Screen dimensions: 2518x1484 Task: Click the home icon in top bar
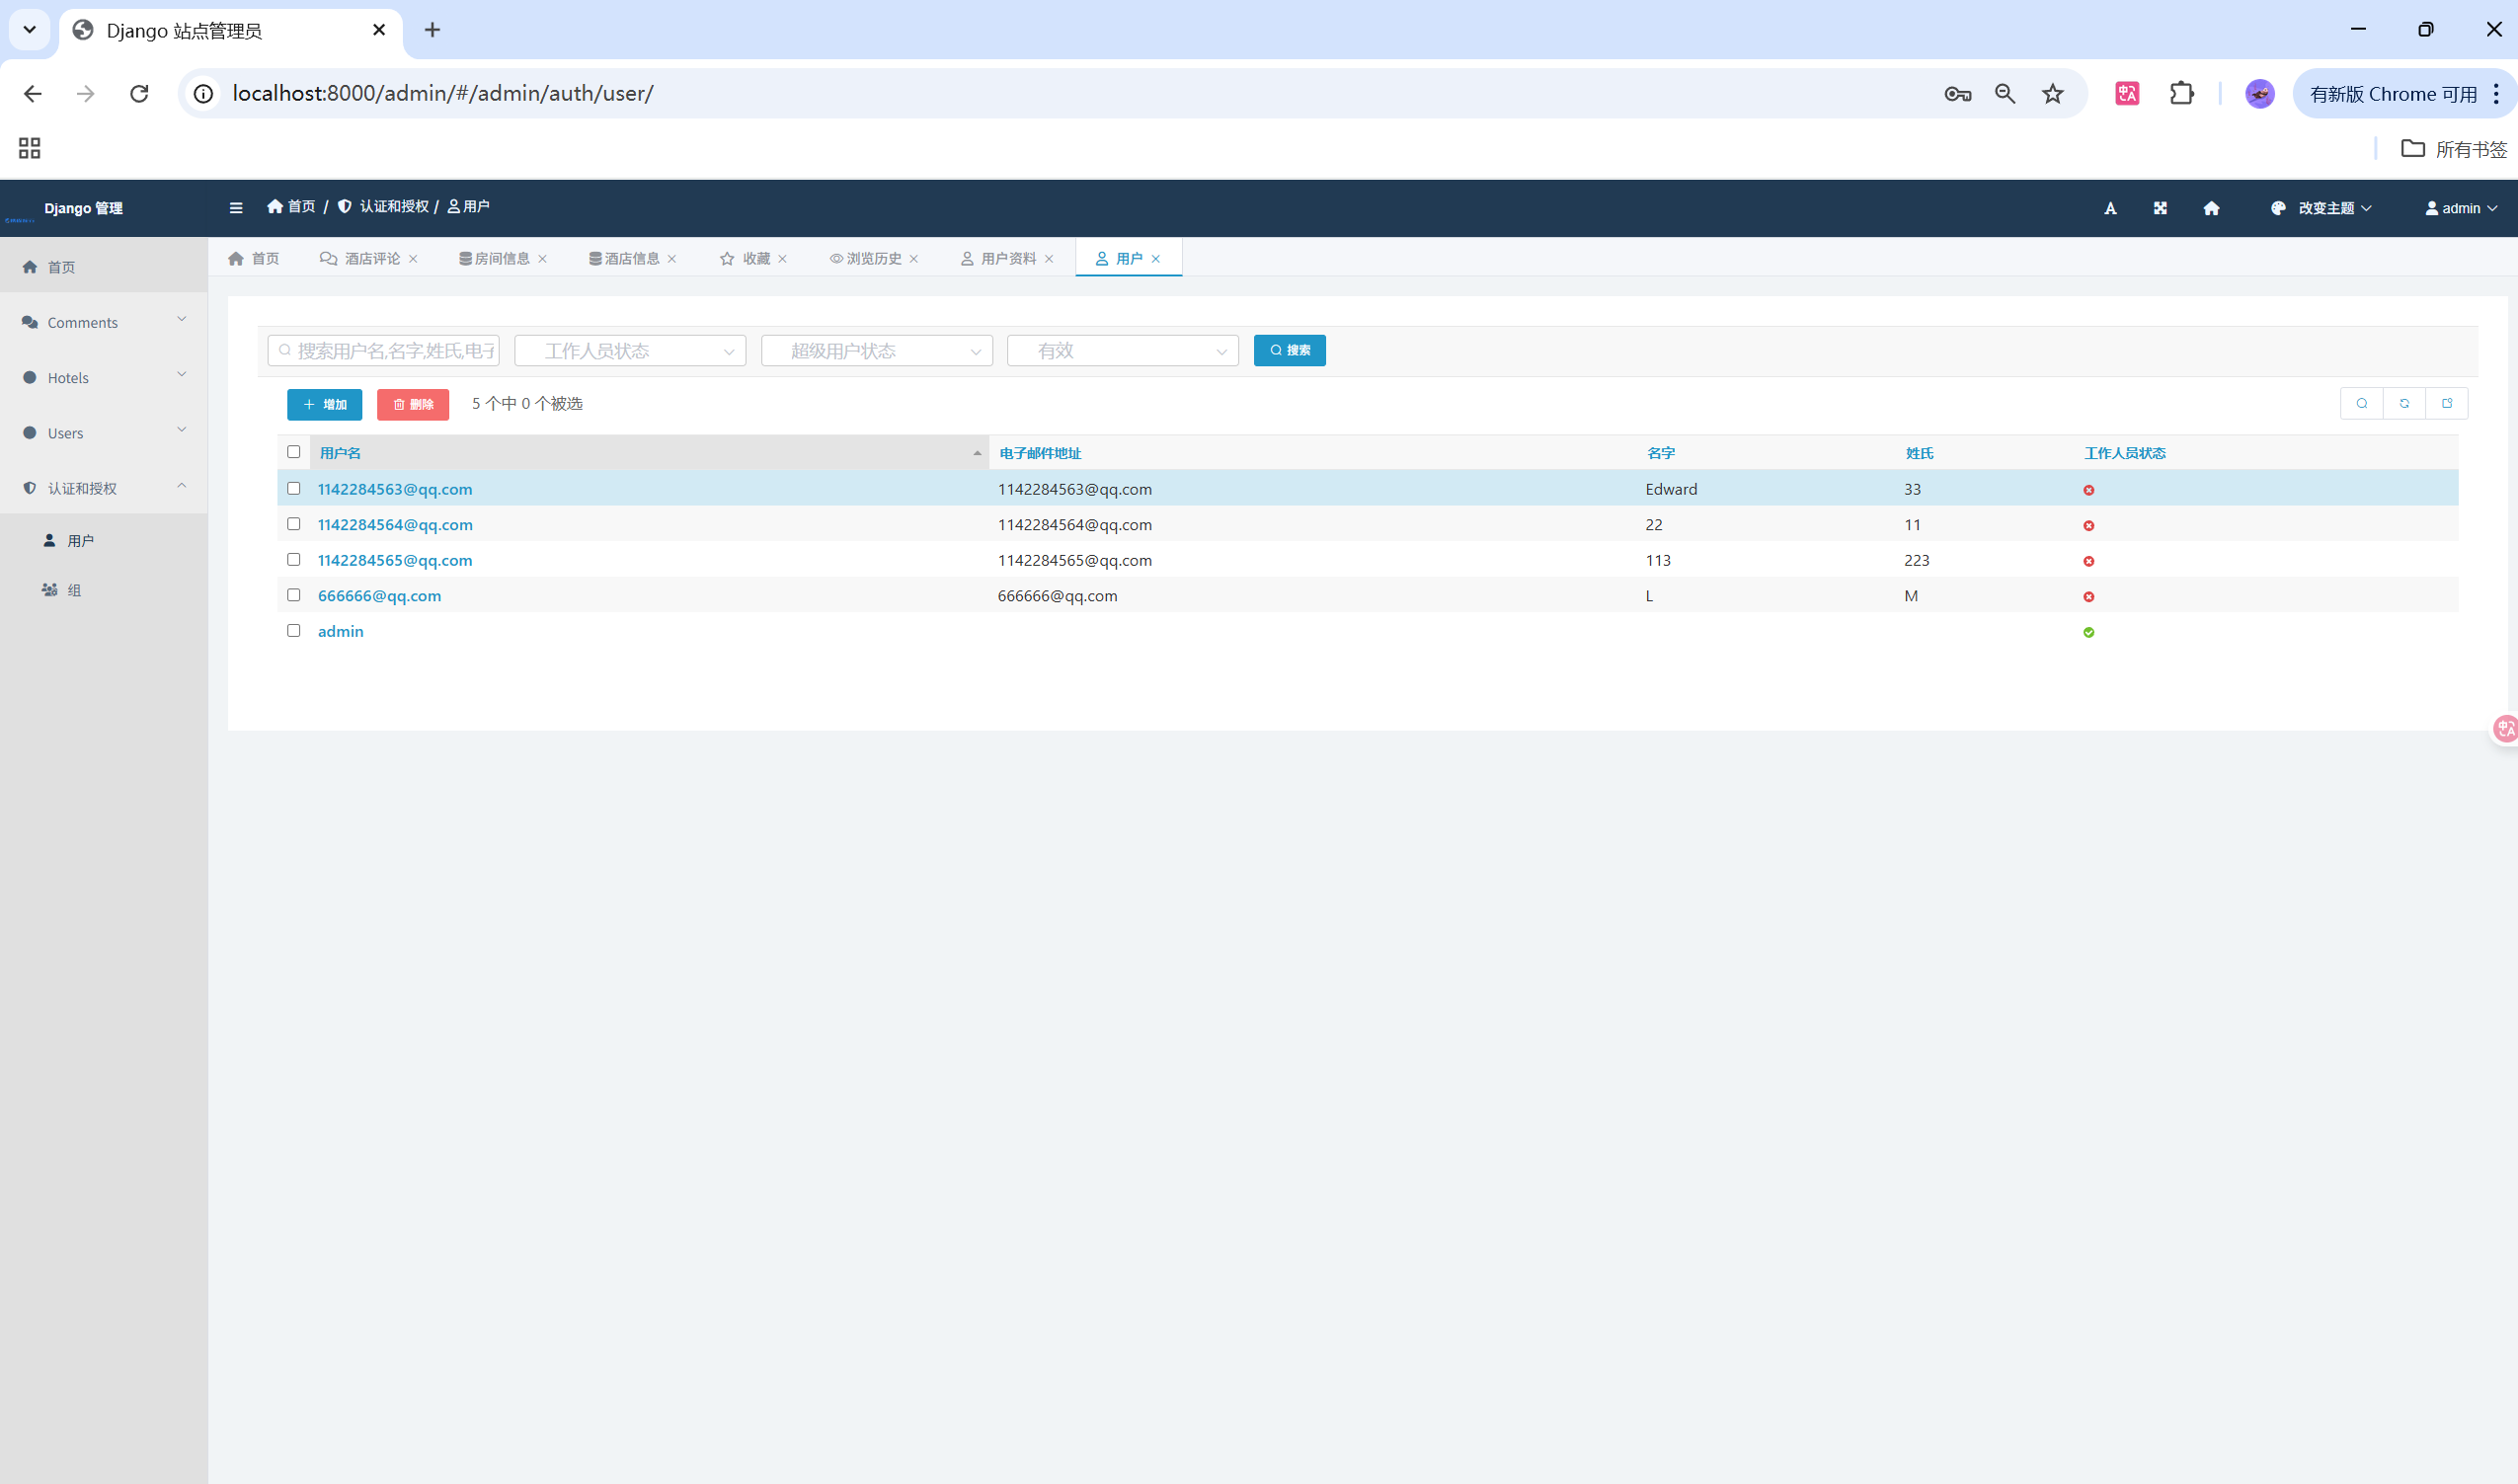(x=2211, y=208)
